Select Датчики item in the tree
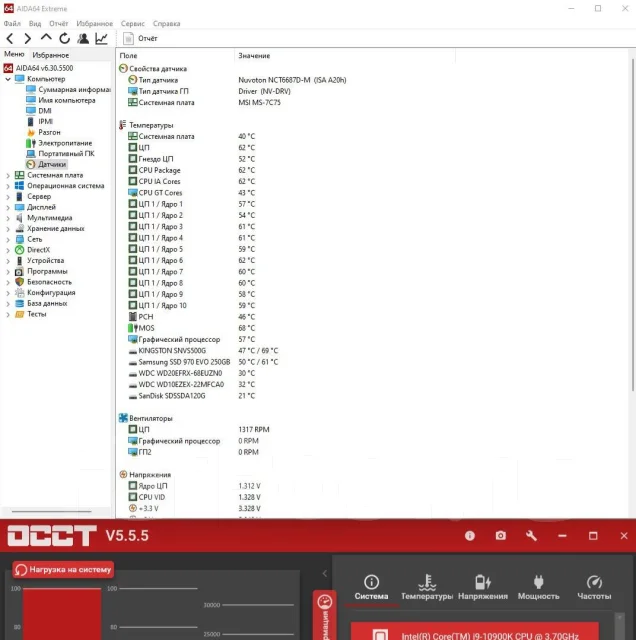The width and height of the screenshot is (636, 640). [46, 164]
